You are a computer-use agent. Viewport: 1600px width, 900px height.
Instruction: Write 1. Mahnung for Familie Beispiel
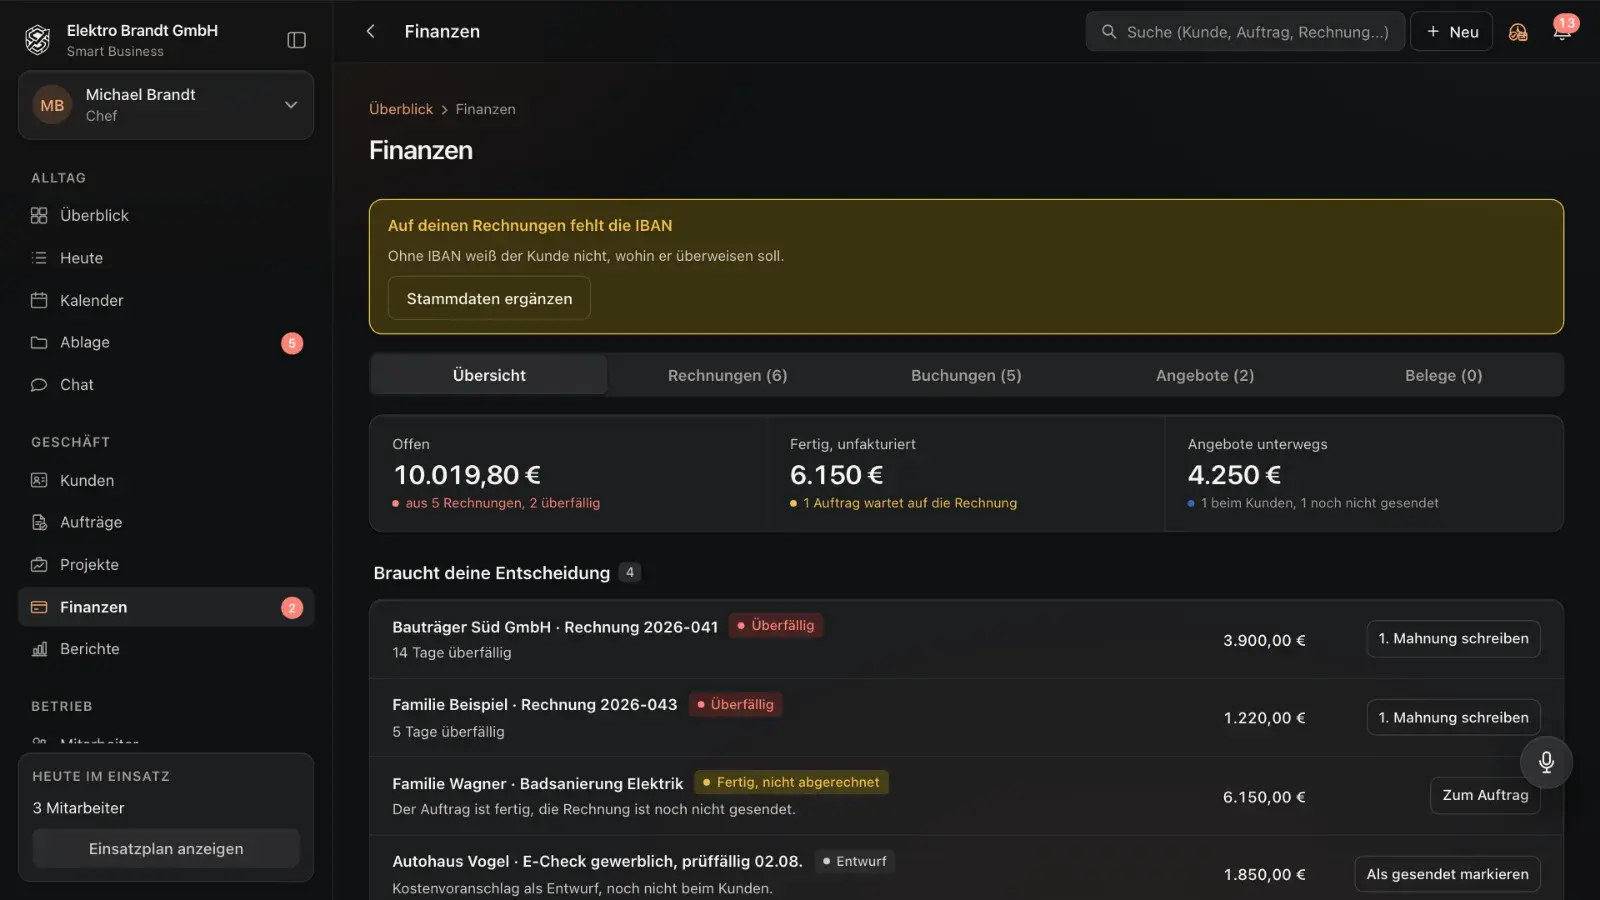pos(1453,718)
